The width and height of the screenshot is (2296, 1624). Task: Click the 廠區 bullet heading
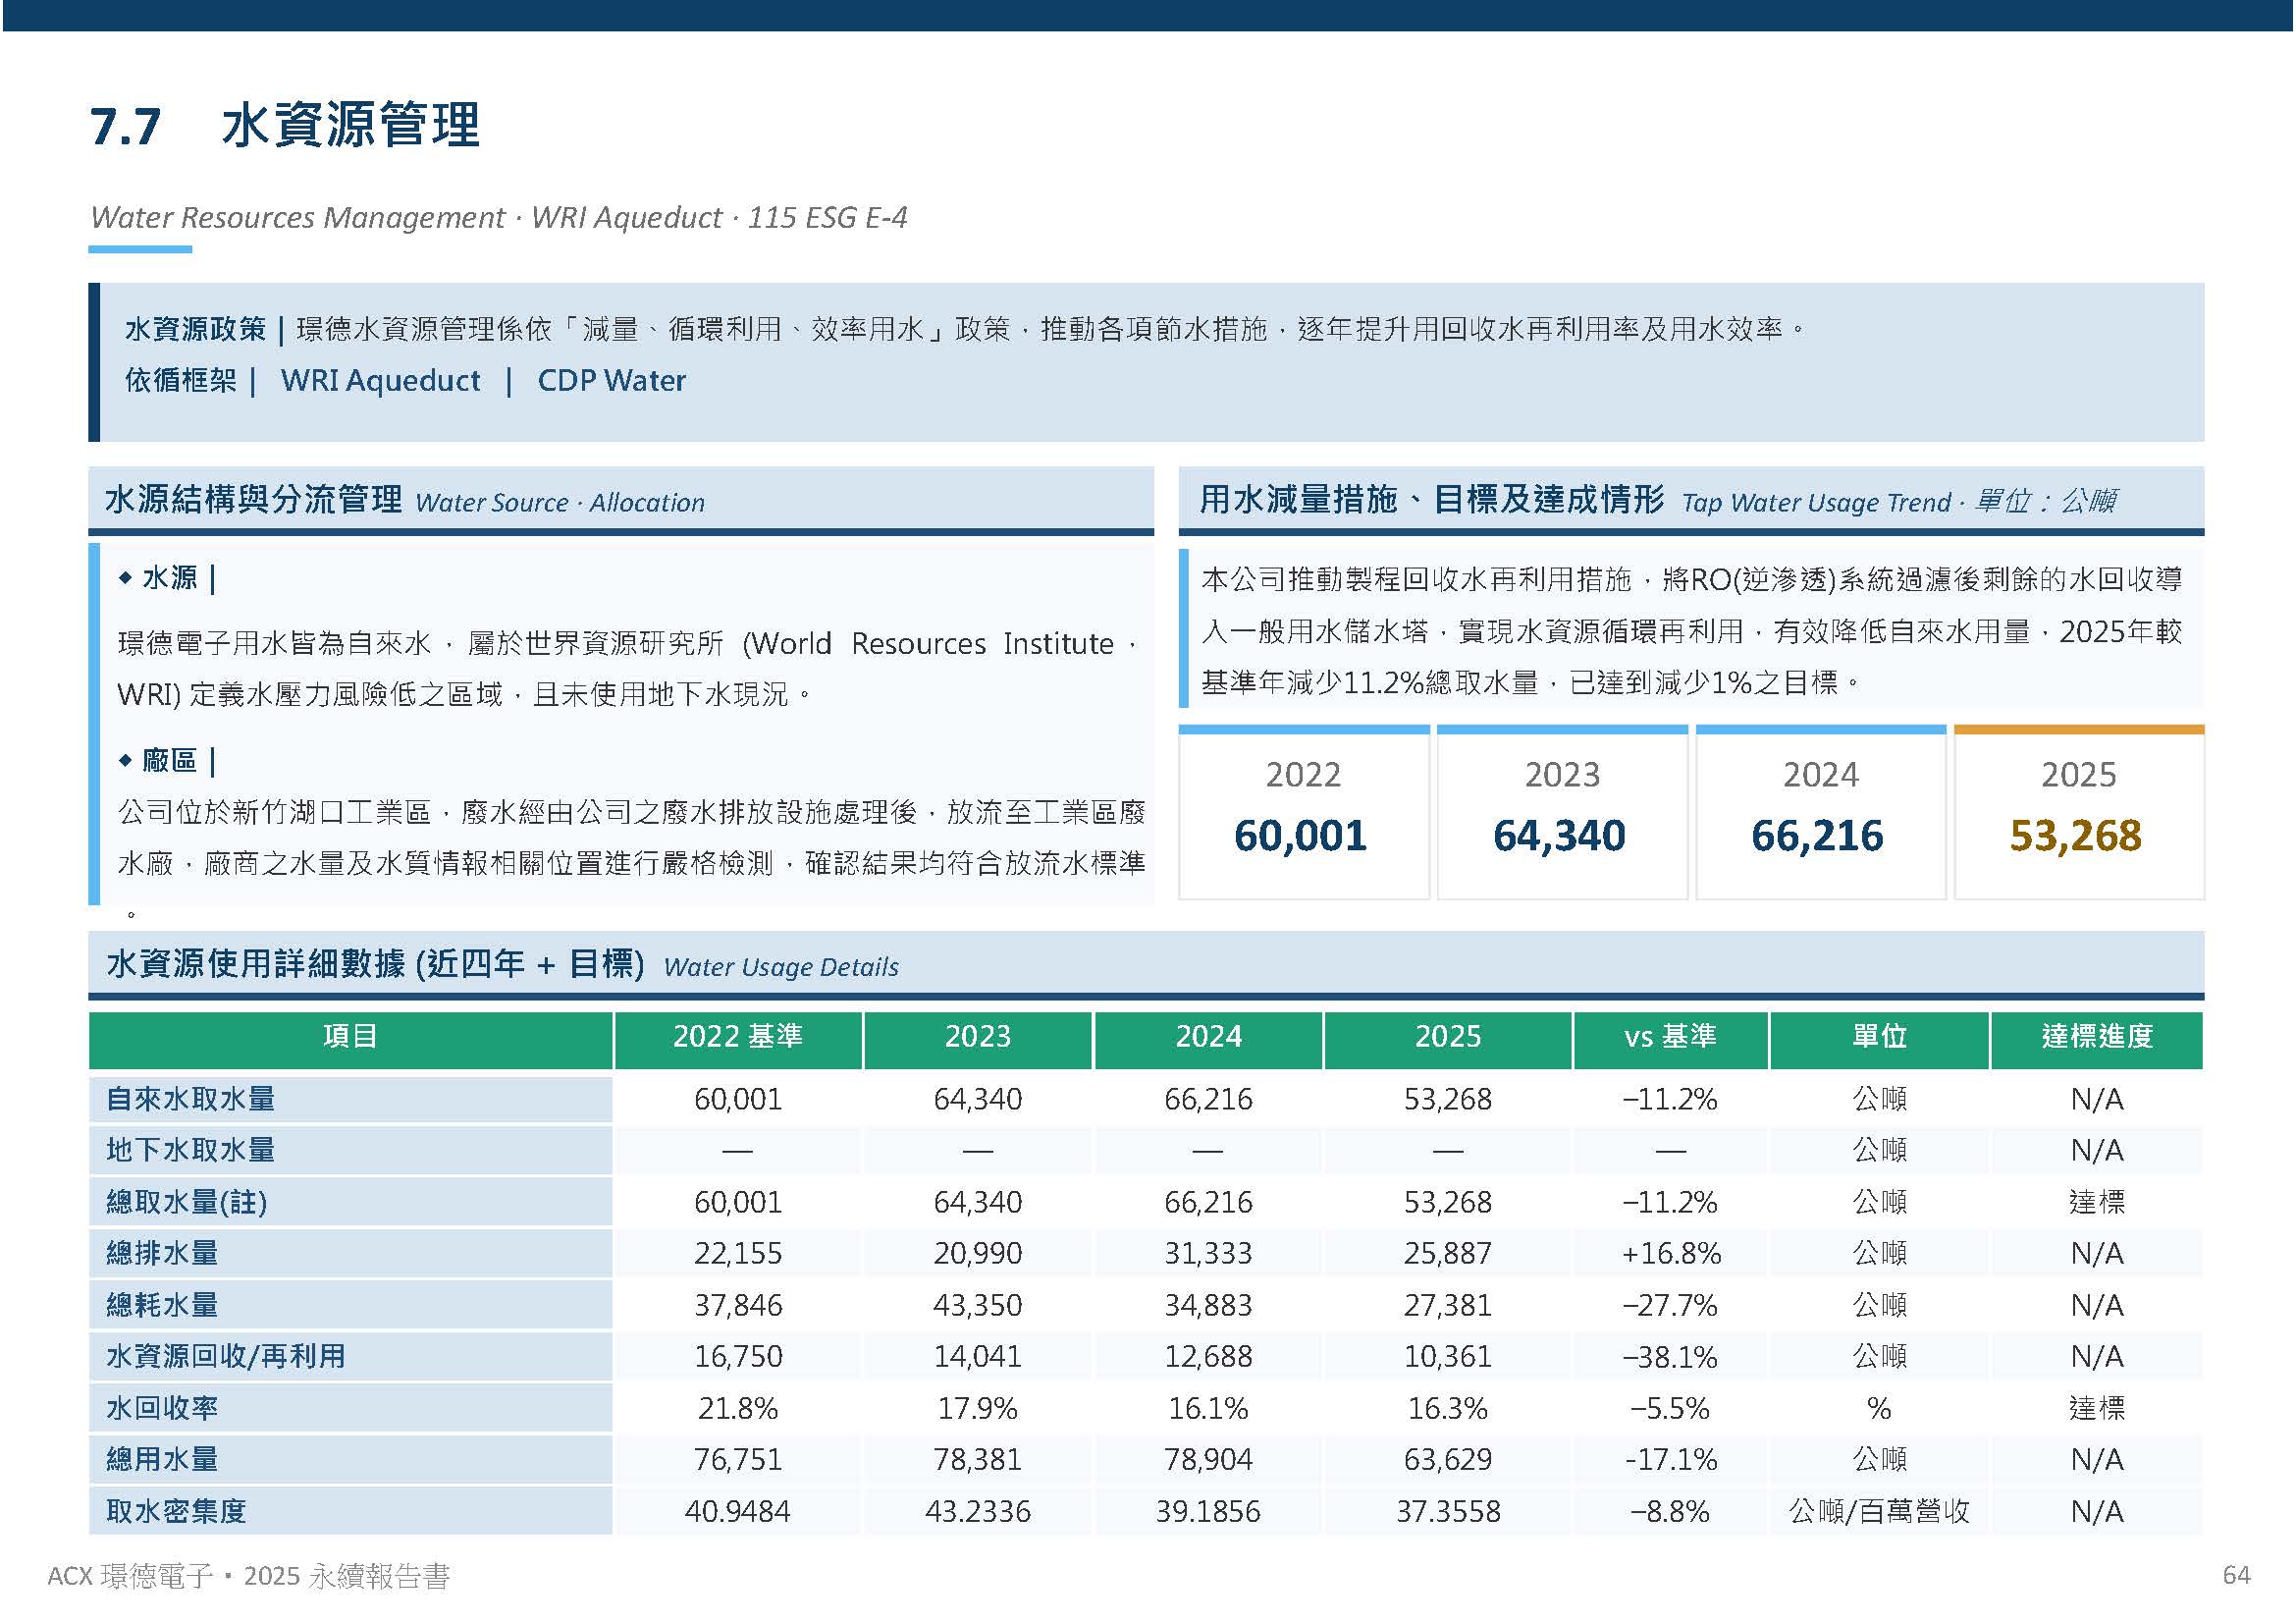169,761
